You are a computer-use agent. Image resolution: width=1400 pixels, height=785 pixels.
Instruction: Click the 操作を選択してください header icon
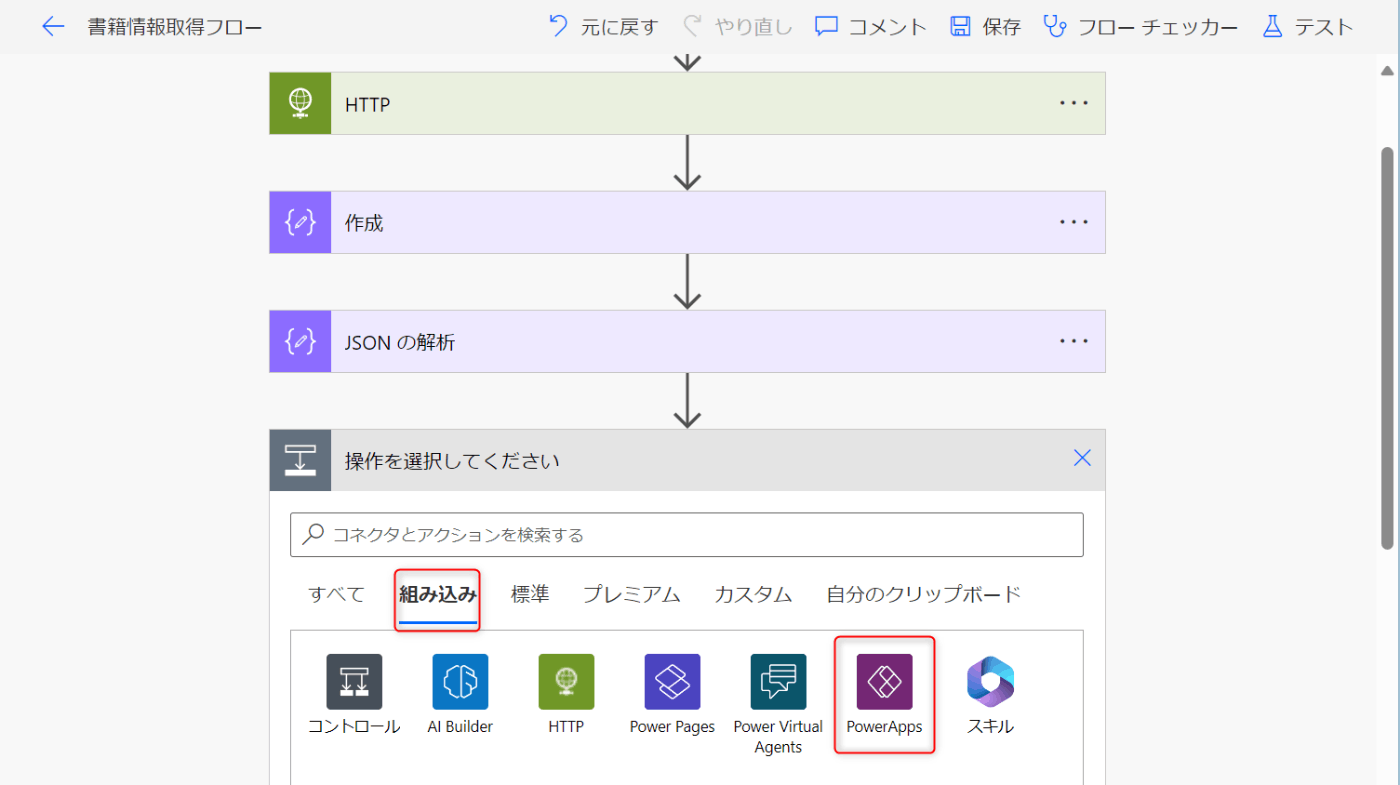(300, 460)
